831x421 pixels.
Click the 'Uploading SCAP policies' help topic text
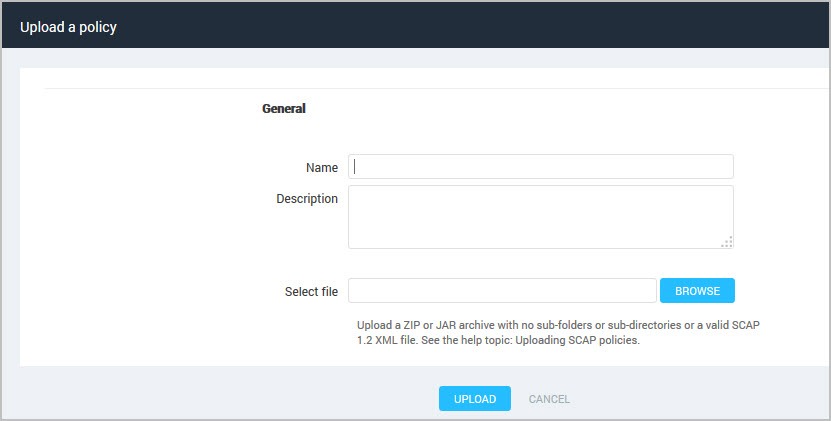577,340
